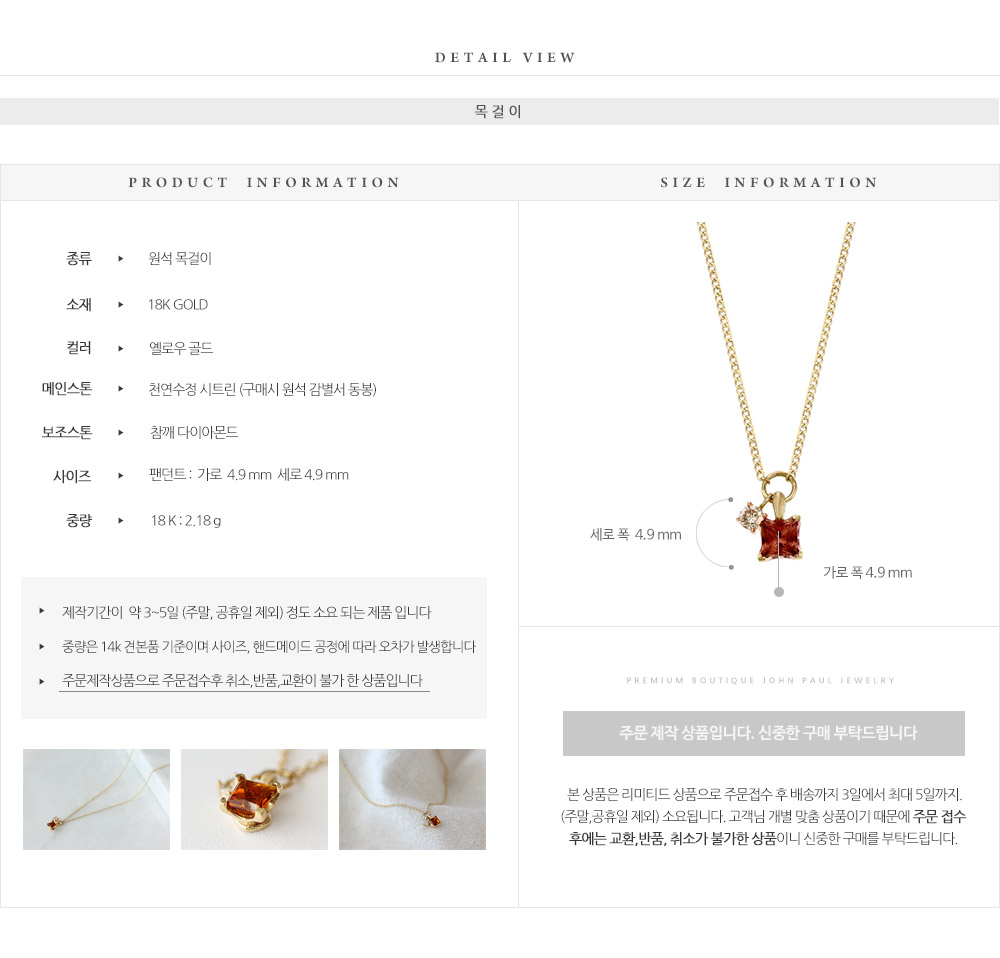Click the small diamond accent on pendant
Viewport: 1000px width, 958px height.
tap(750, 517)
